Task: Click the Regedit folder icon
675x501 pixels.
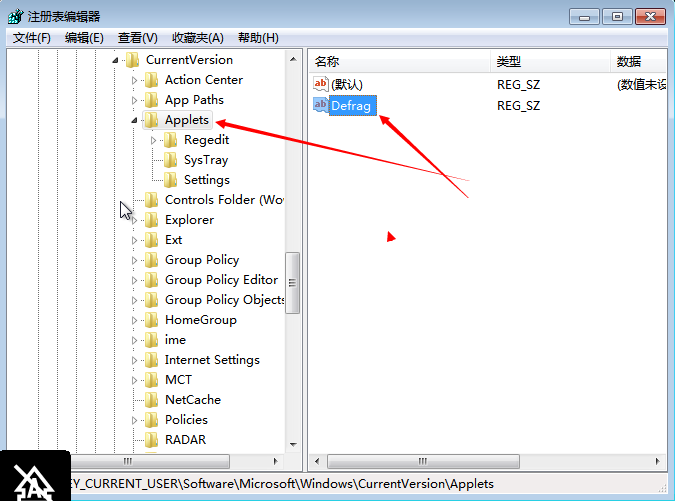Action: point(170,140)
